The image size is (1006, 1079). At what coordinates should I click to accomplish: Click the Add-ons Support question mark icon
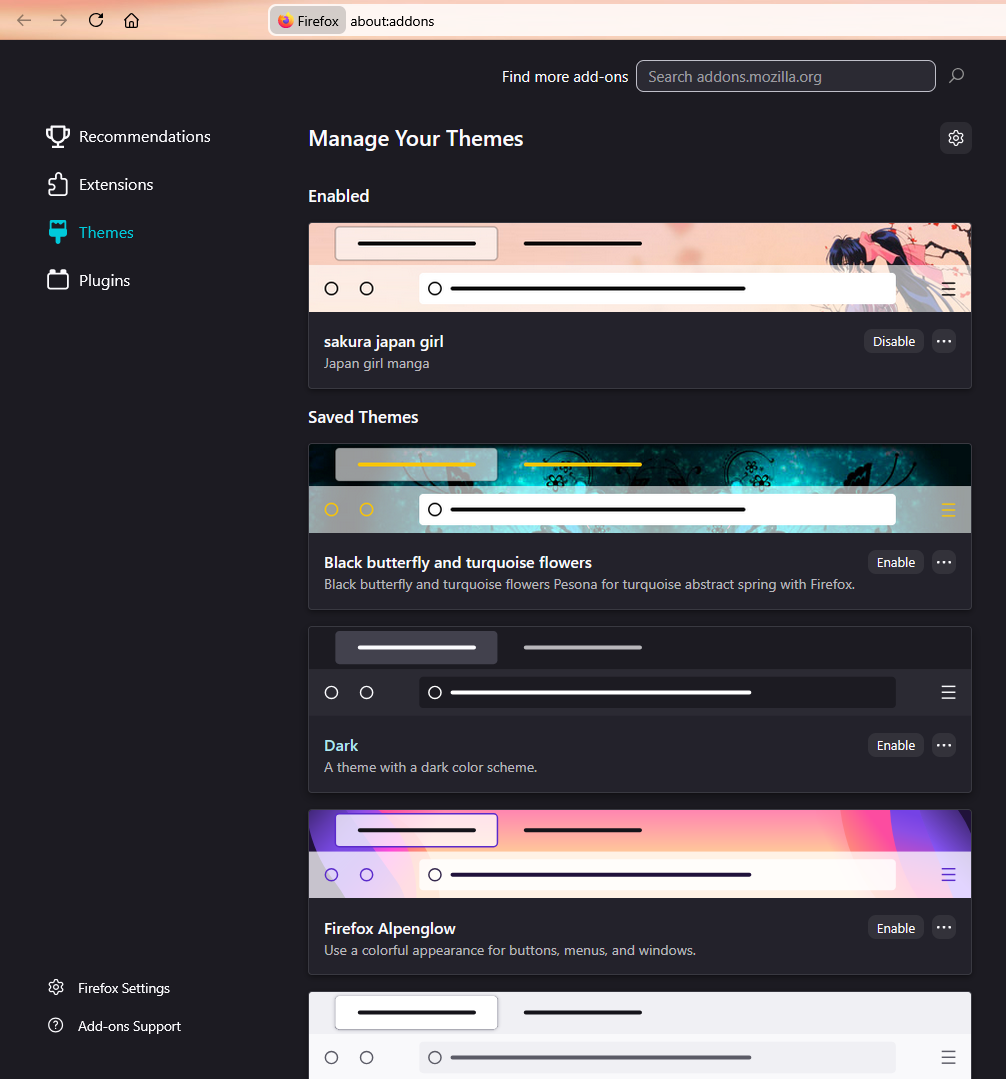[x=56, y=1025]
